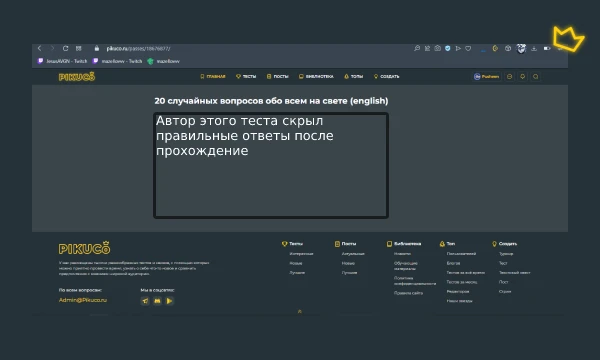The height and width of the screenshot is (360, 600).
Task: Open Тестов за месяц footer link
Action: coord(462,282)
